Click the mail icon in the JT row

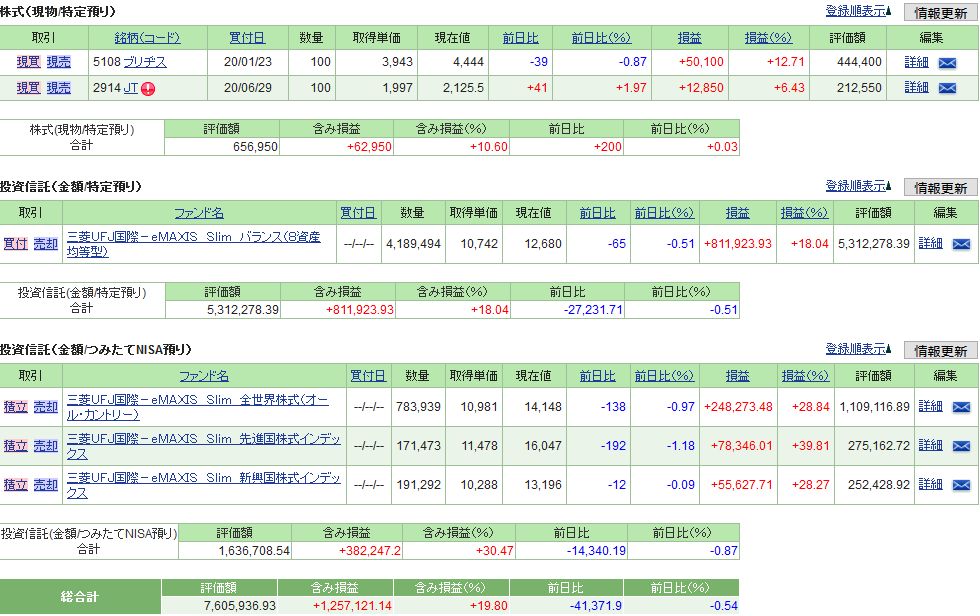click(x=947, y=88)
